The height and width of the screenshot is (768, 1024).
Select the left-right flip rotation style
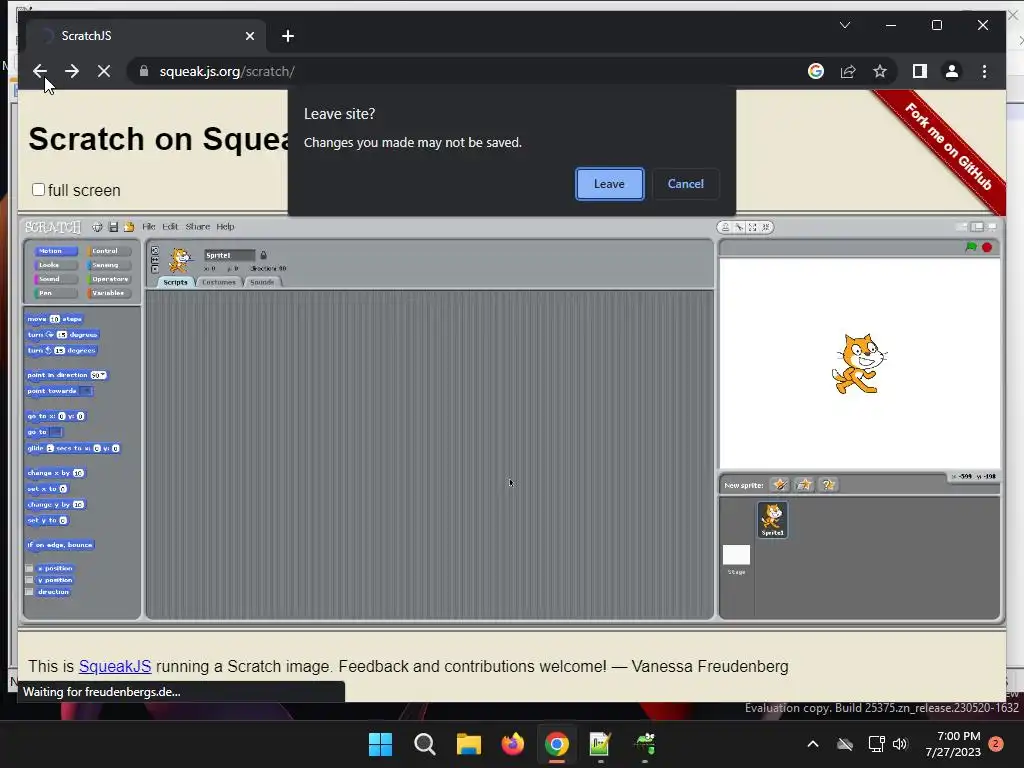155,260
